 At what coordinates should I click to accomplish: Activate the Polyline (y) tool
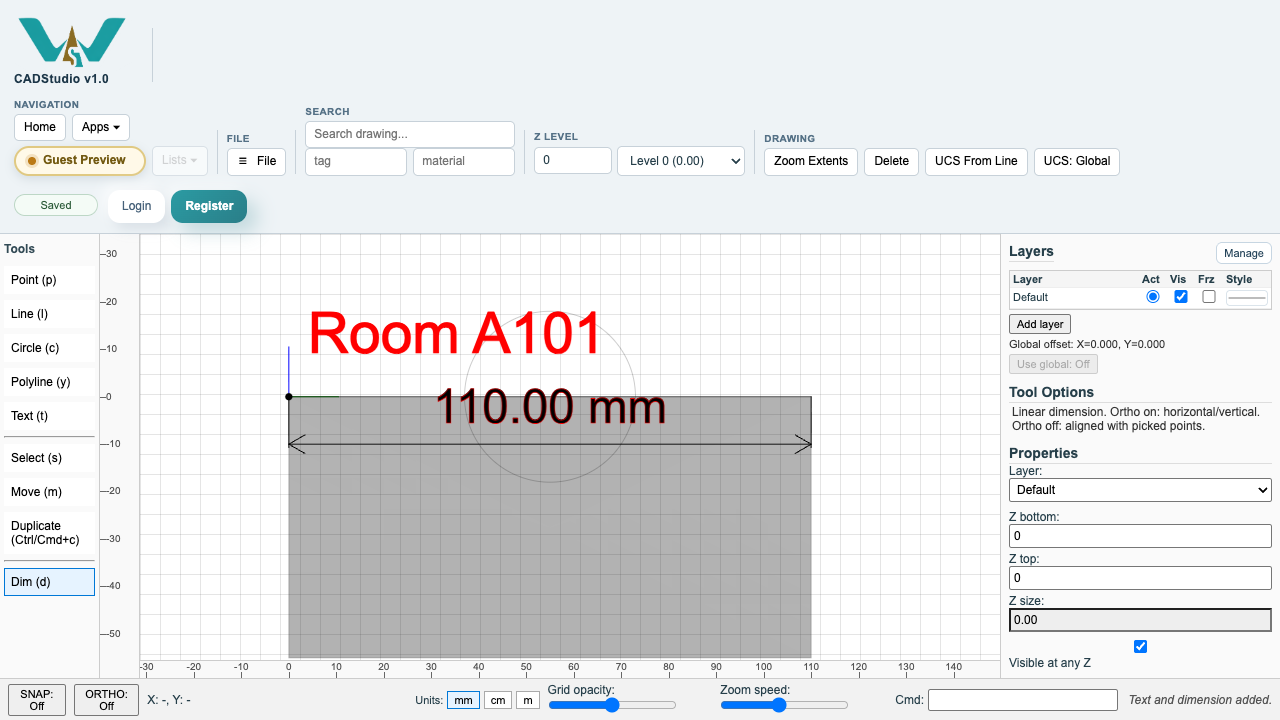tap(49, 382)
